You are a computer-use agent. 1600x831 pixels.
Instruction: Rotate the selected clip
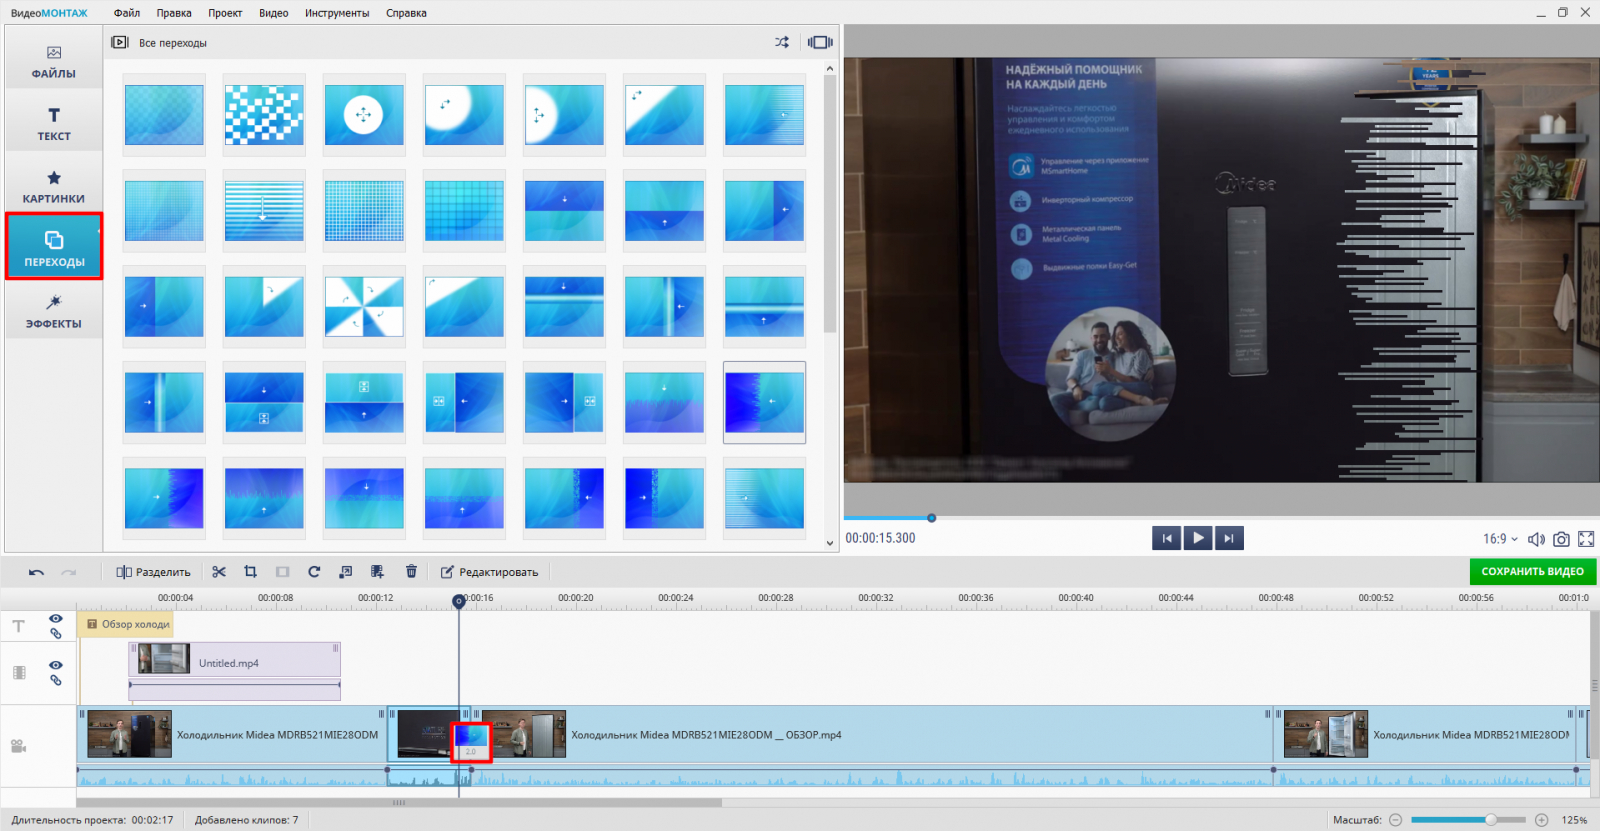click(x=314, y=572)
